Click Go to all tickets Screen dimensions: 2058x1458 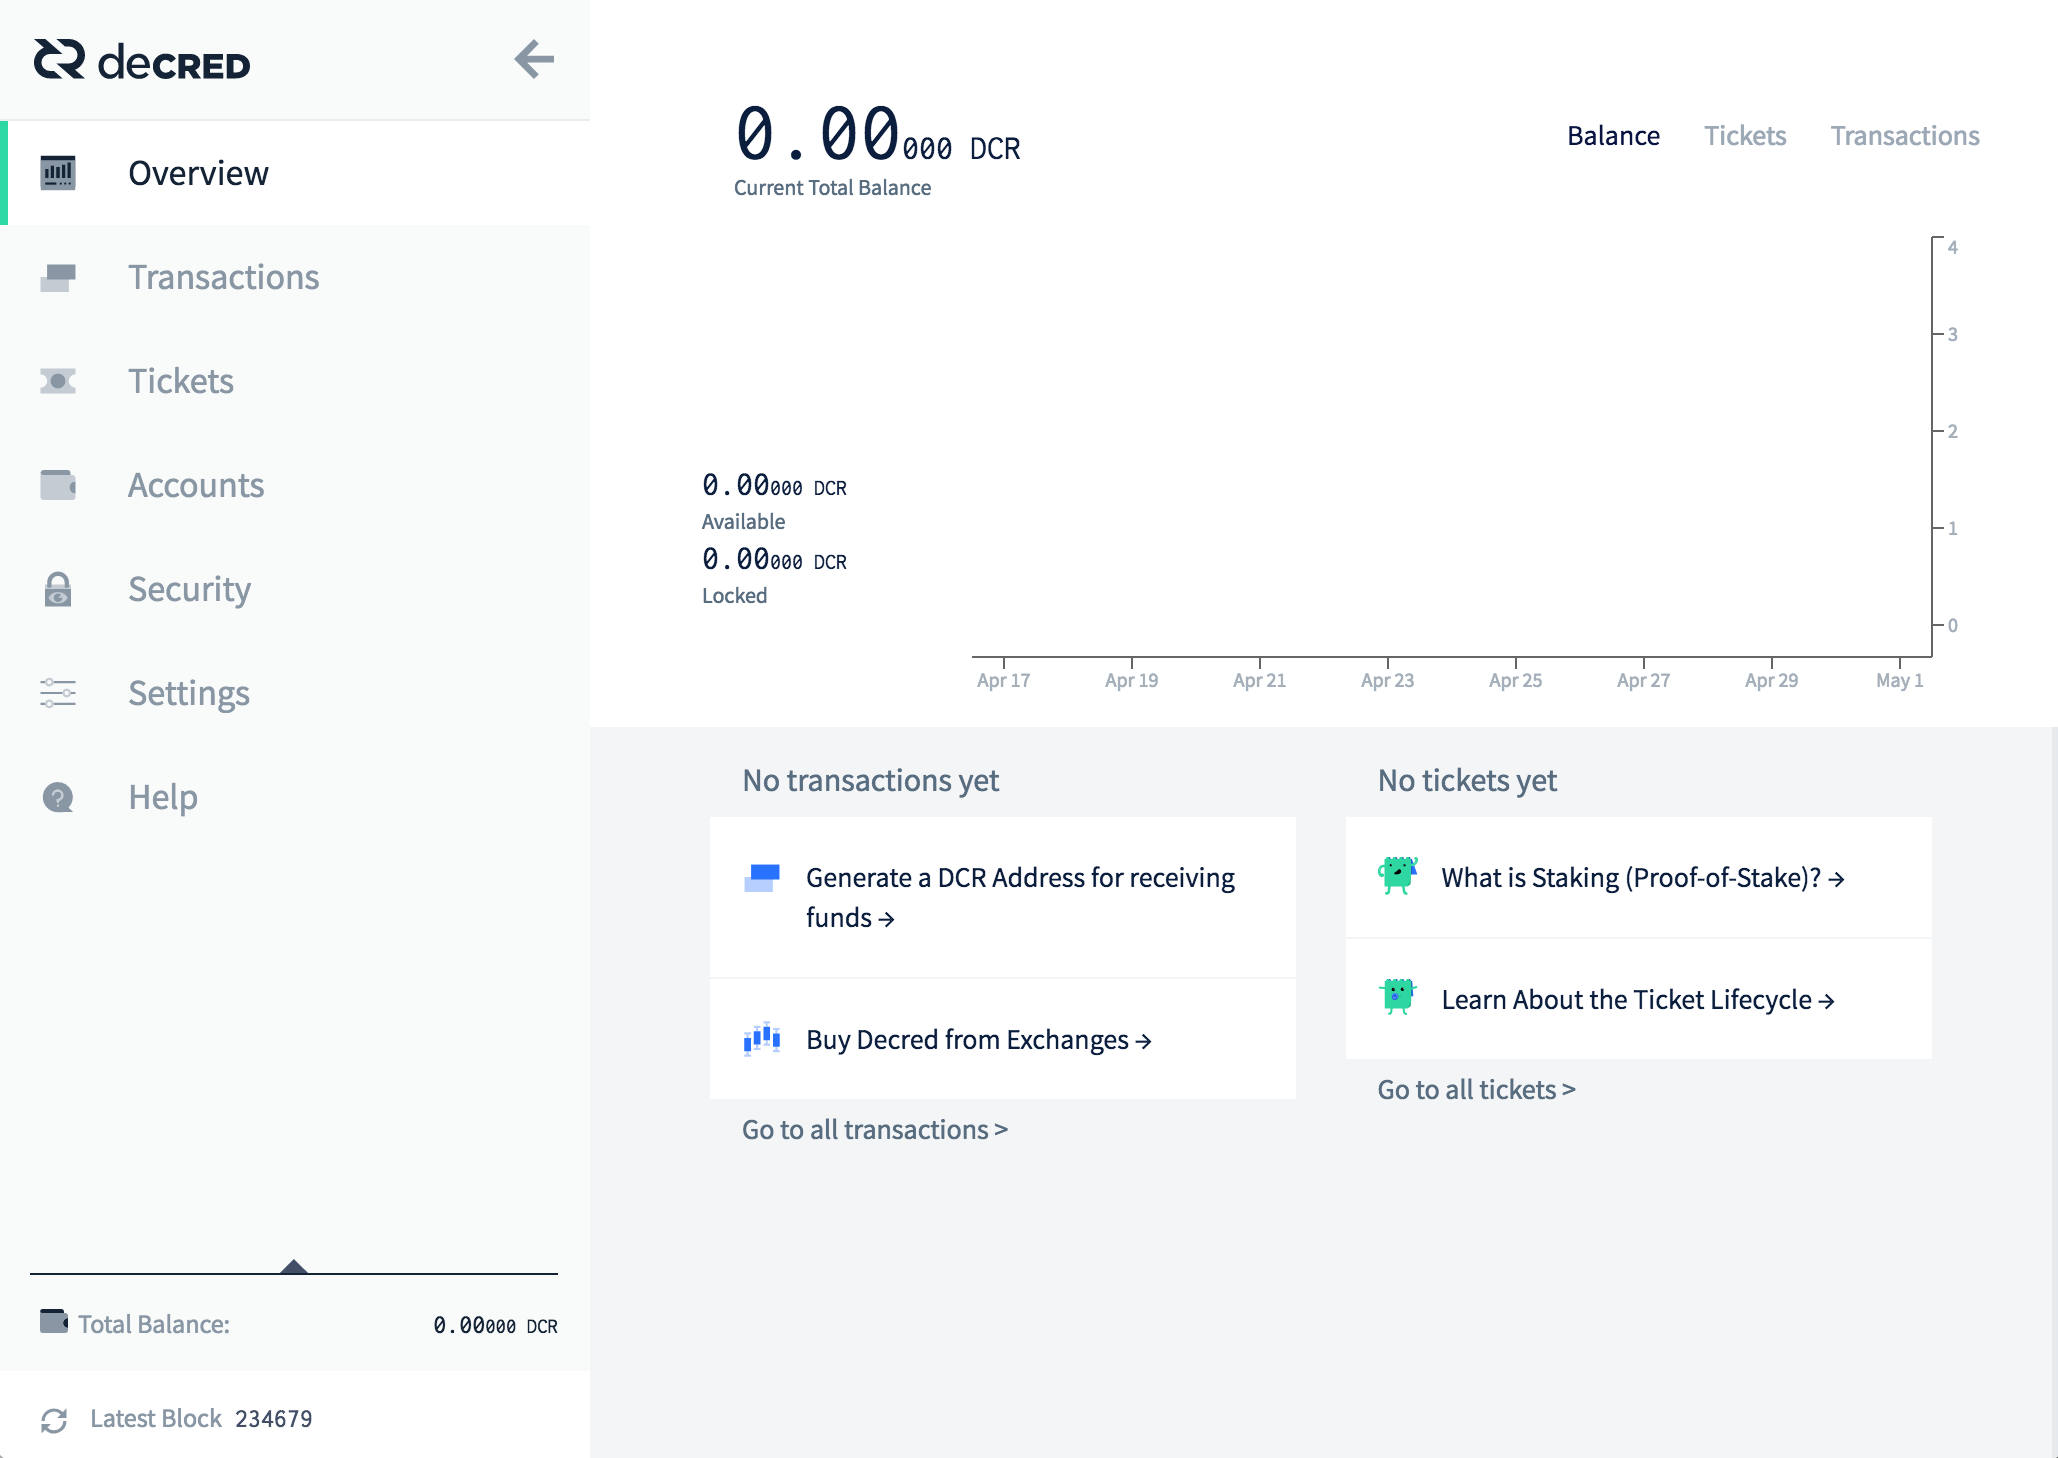point(1477,1089)
